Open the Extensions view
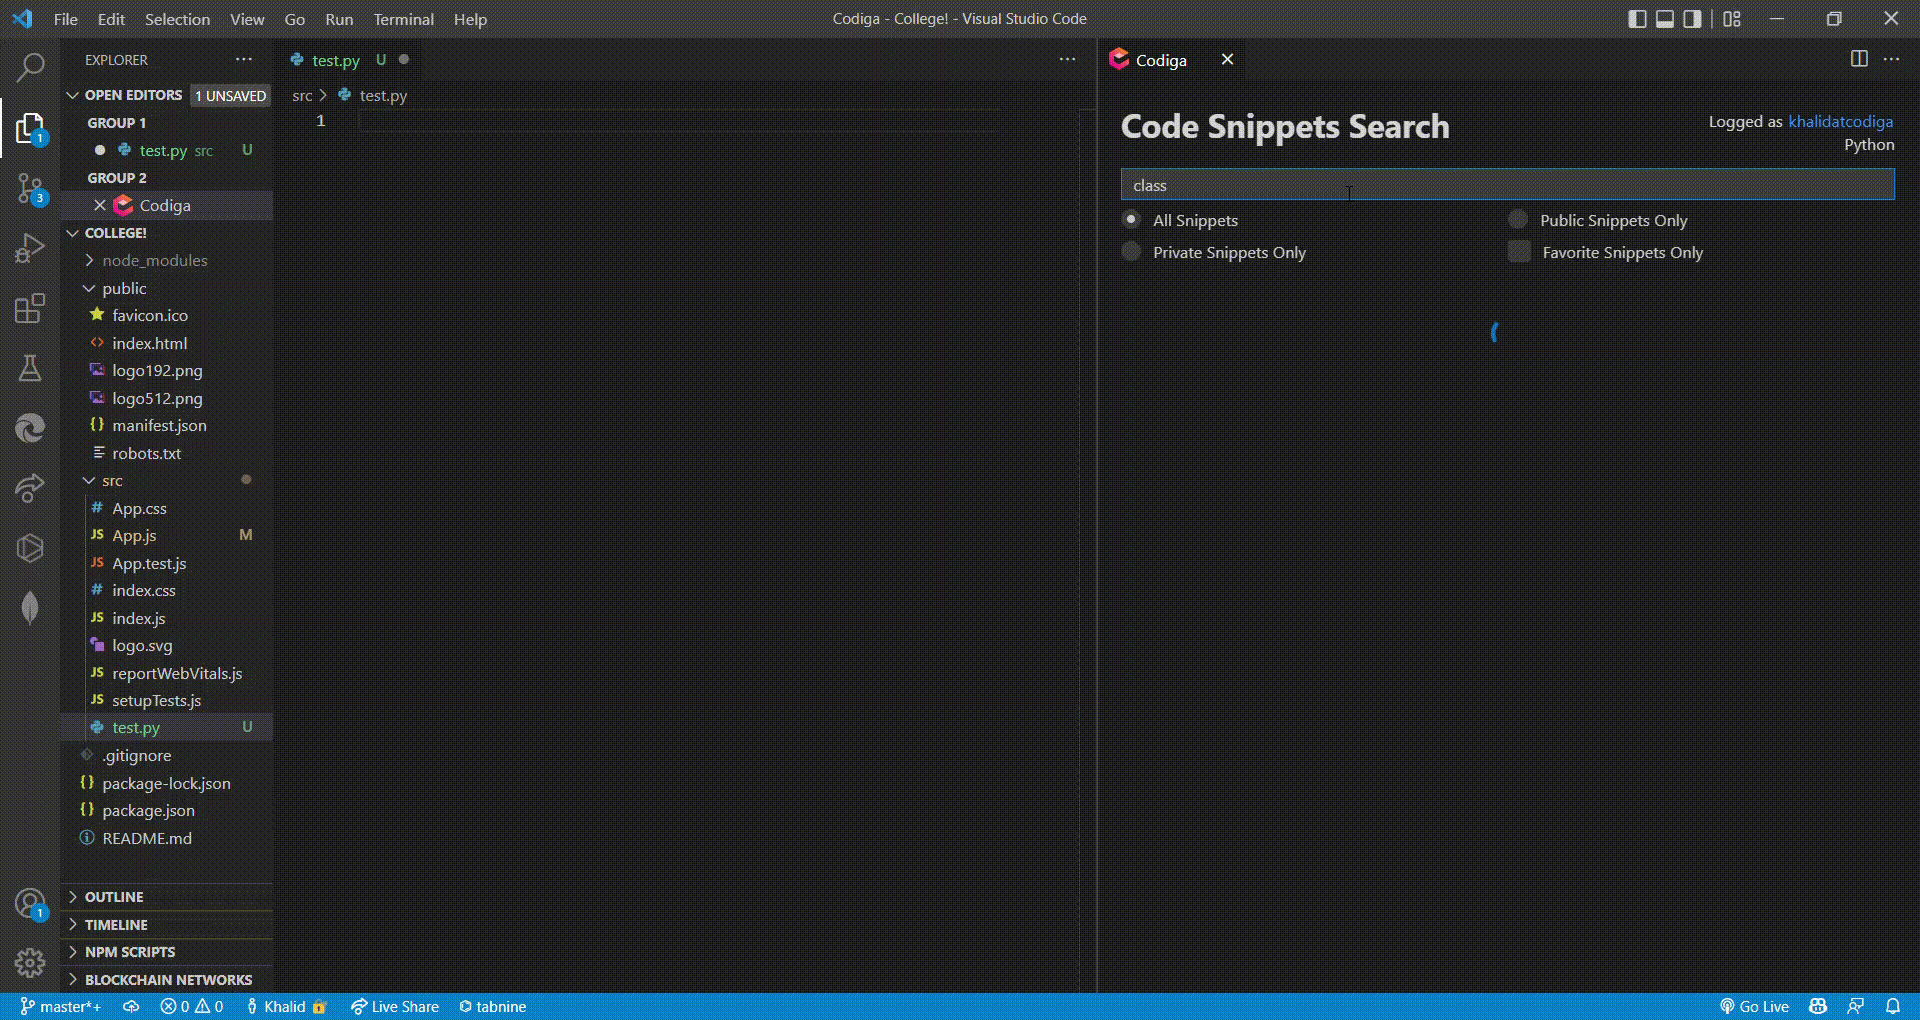Image resolution: width=1920 pixels, height=1020 pixels. point(30,308)
